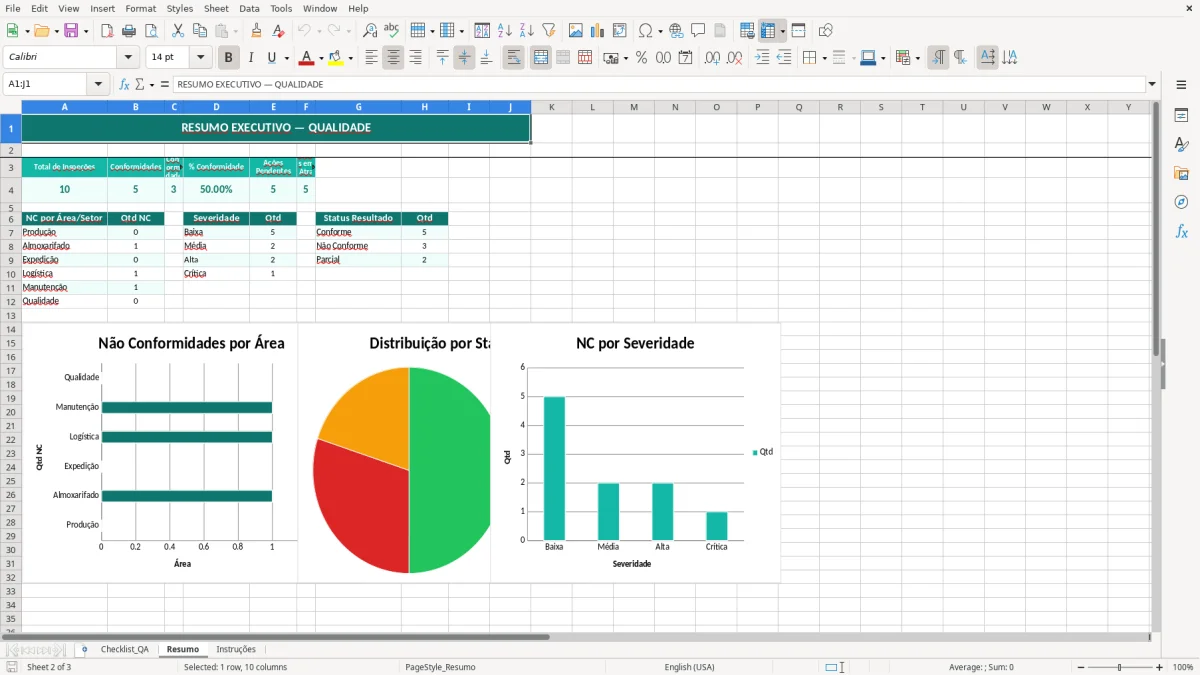The image size is (1200, 675).
Task: Toggle Align Right
Action: click(x=415, y=58)
